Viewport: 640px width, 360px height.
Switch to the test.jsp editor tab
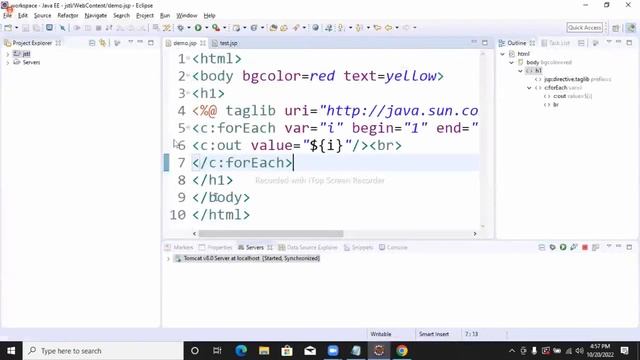(x=225, y=43)
